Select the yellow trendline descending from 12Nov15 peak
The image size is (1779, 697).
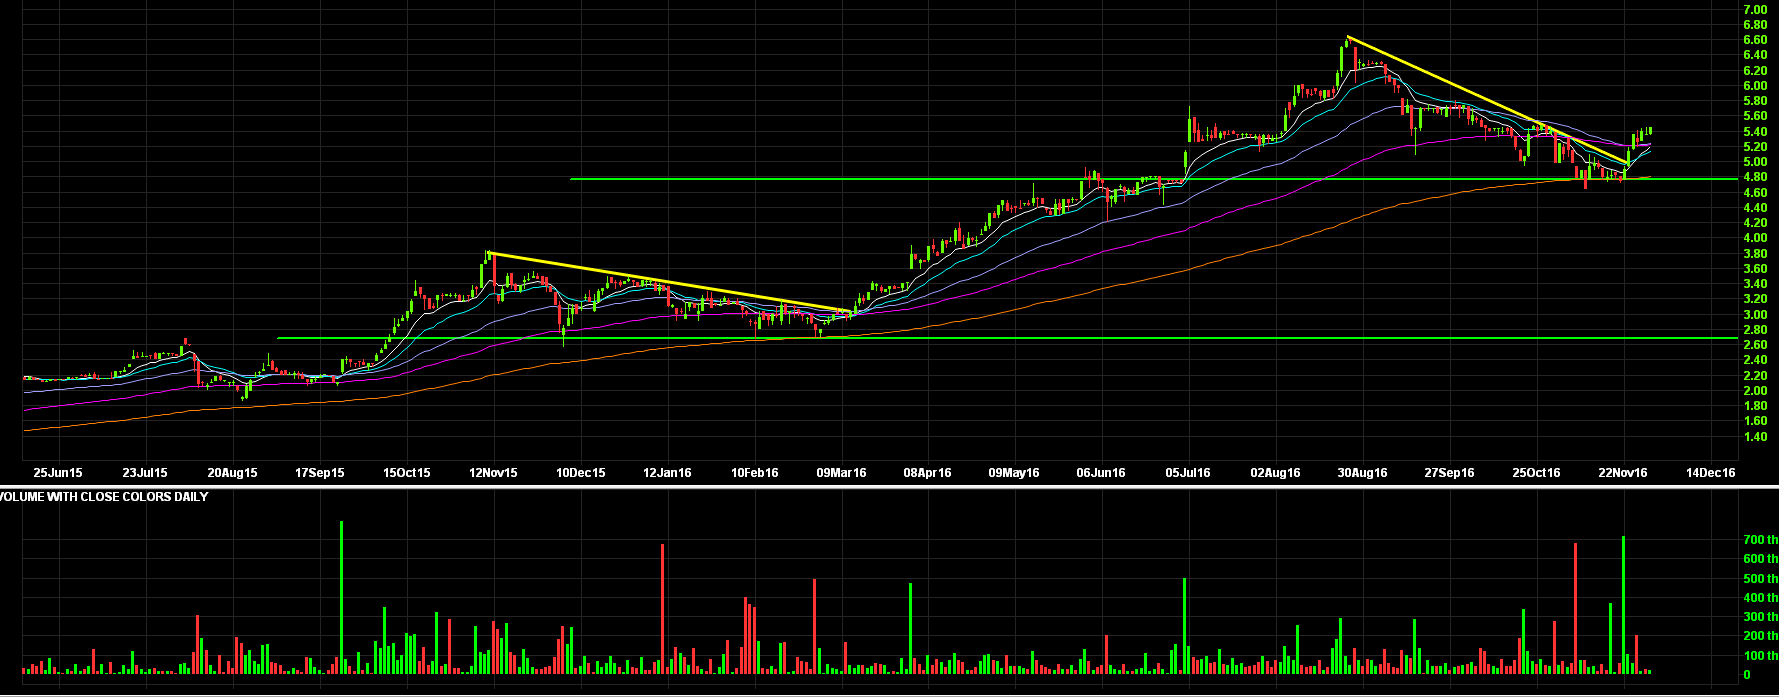(670, 283)
